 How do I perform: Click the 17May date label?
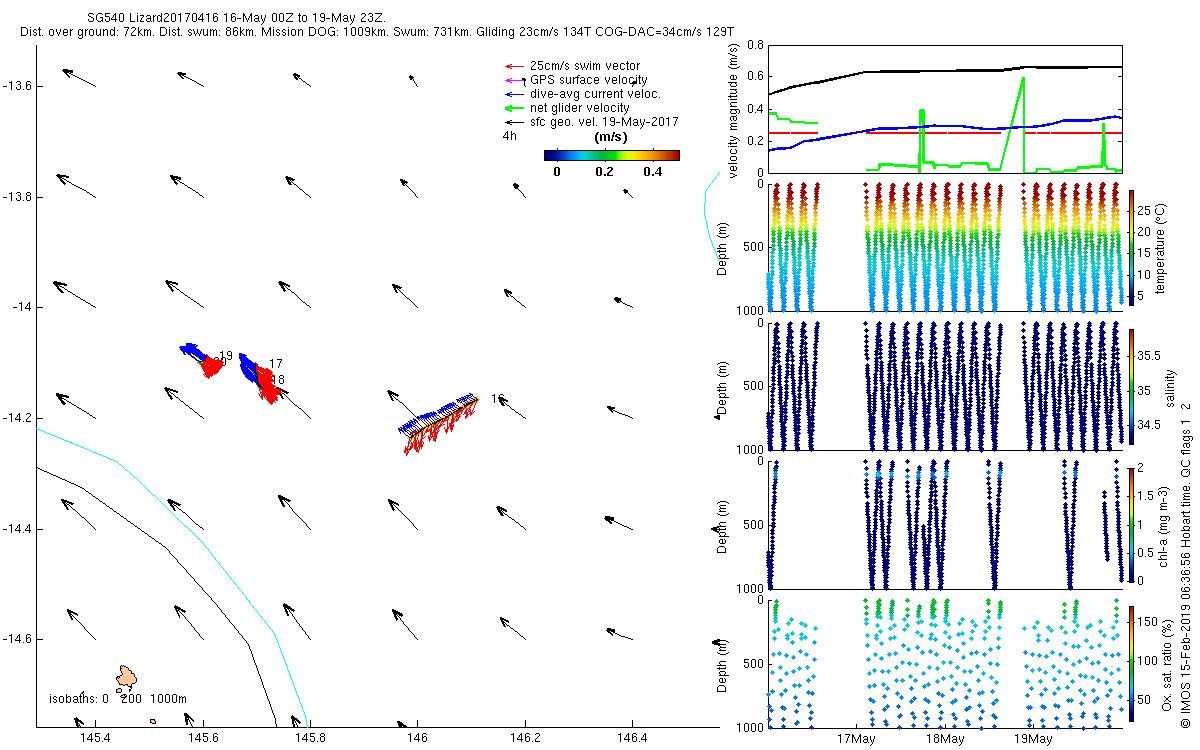point(856,740)
